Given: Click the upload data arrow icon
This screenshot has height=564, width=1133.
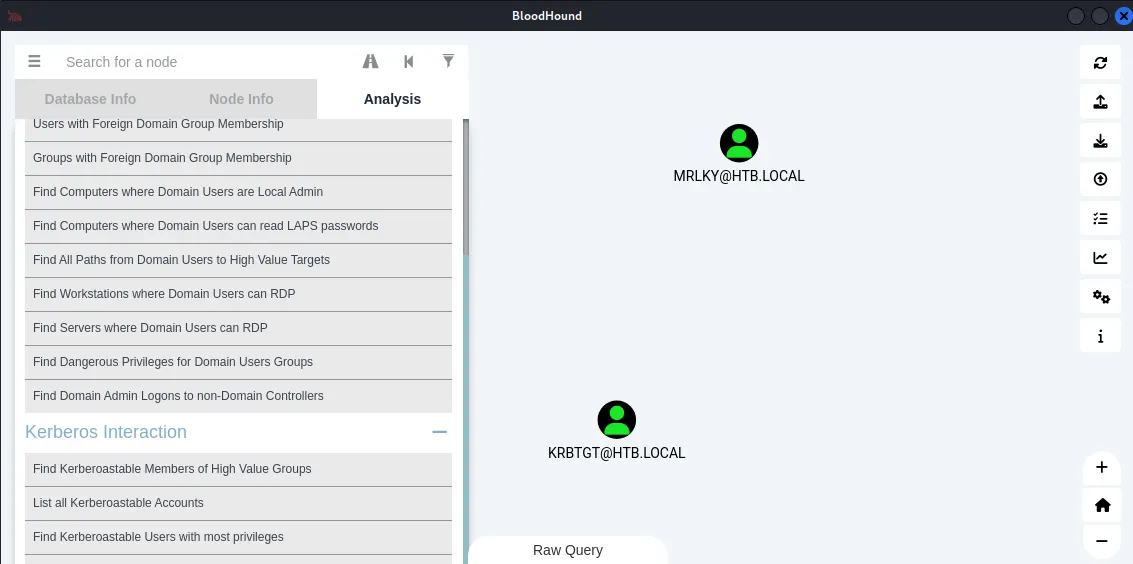Looking at the screenshot, I should (1100, 179).
